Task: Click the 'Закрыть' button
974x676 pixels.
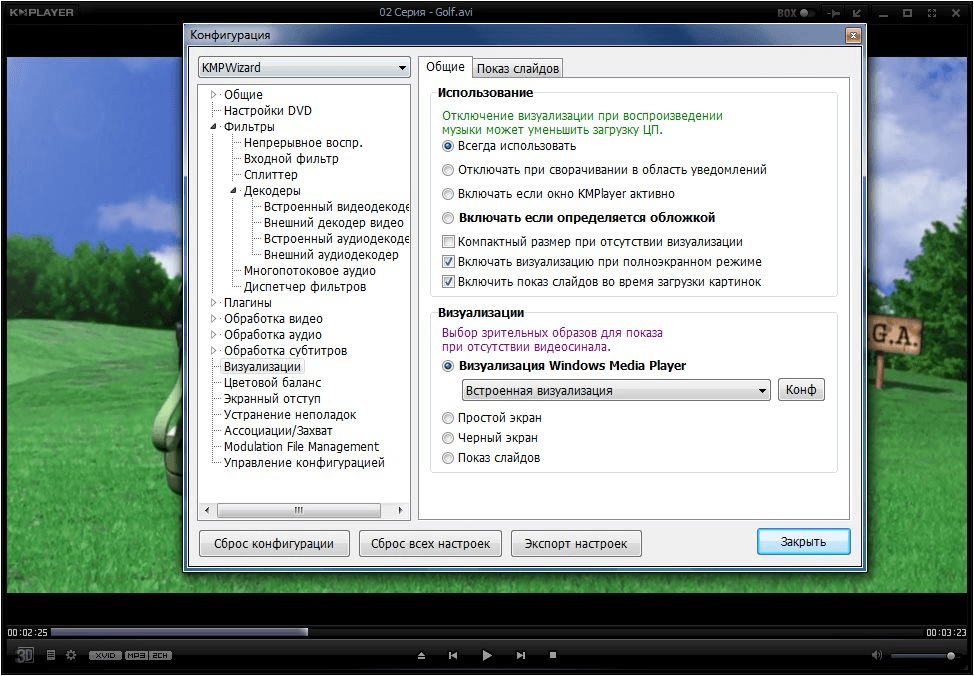Action: click(x=803, y=541)
